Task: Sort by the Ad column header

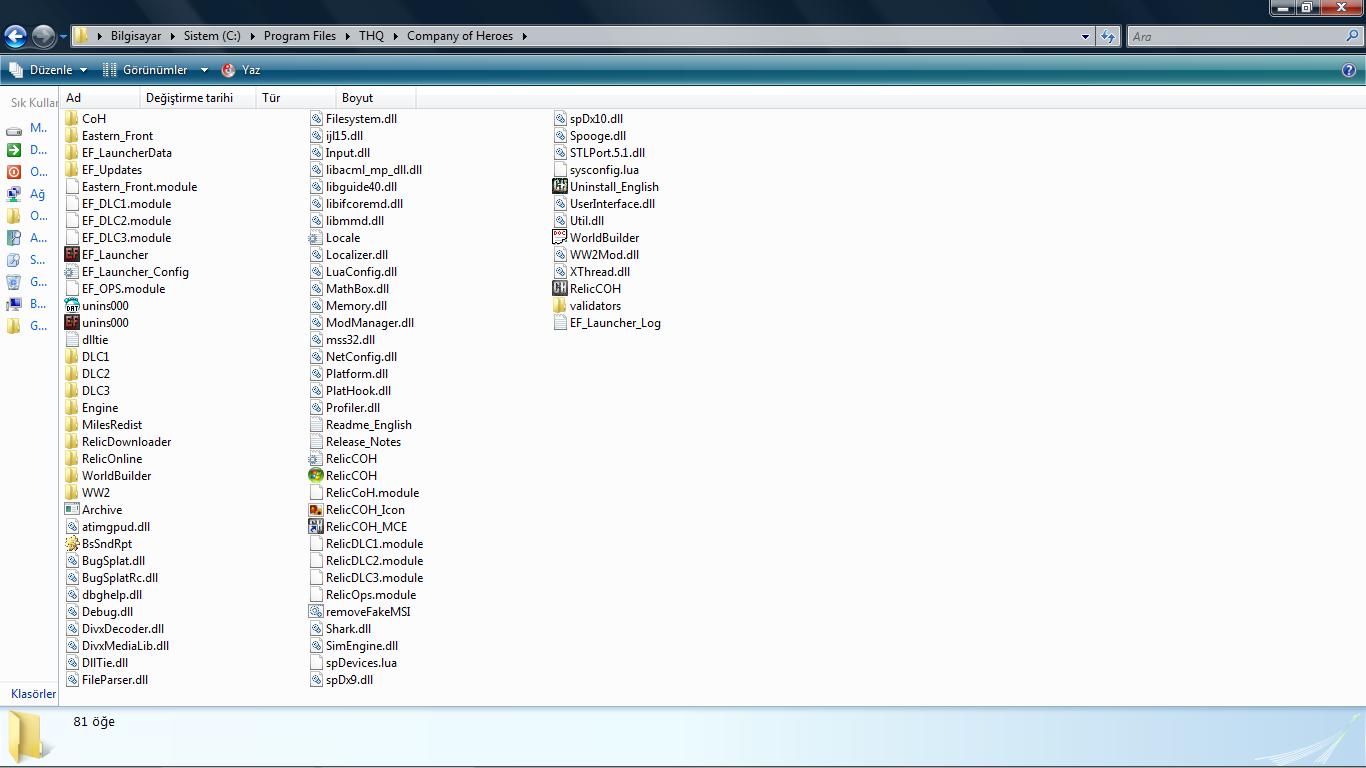Action: [100, 98]
